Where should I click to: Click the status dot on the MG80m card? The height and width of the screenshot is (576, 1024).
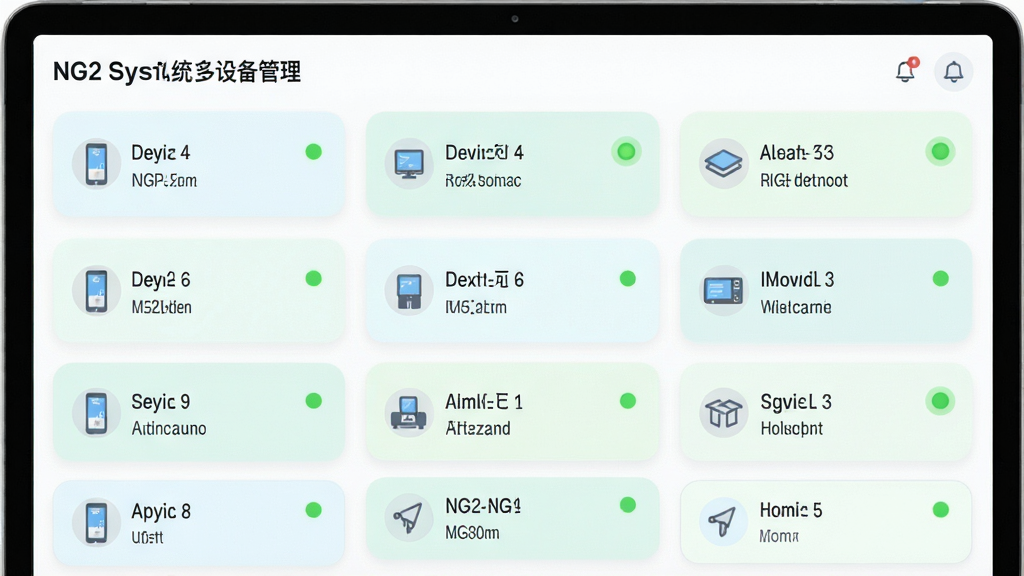tap(628, 504)
